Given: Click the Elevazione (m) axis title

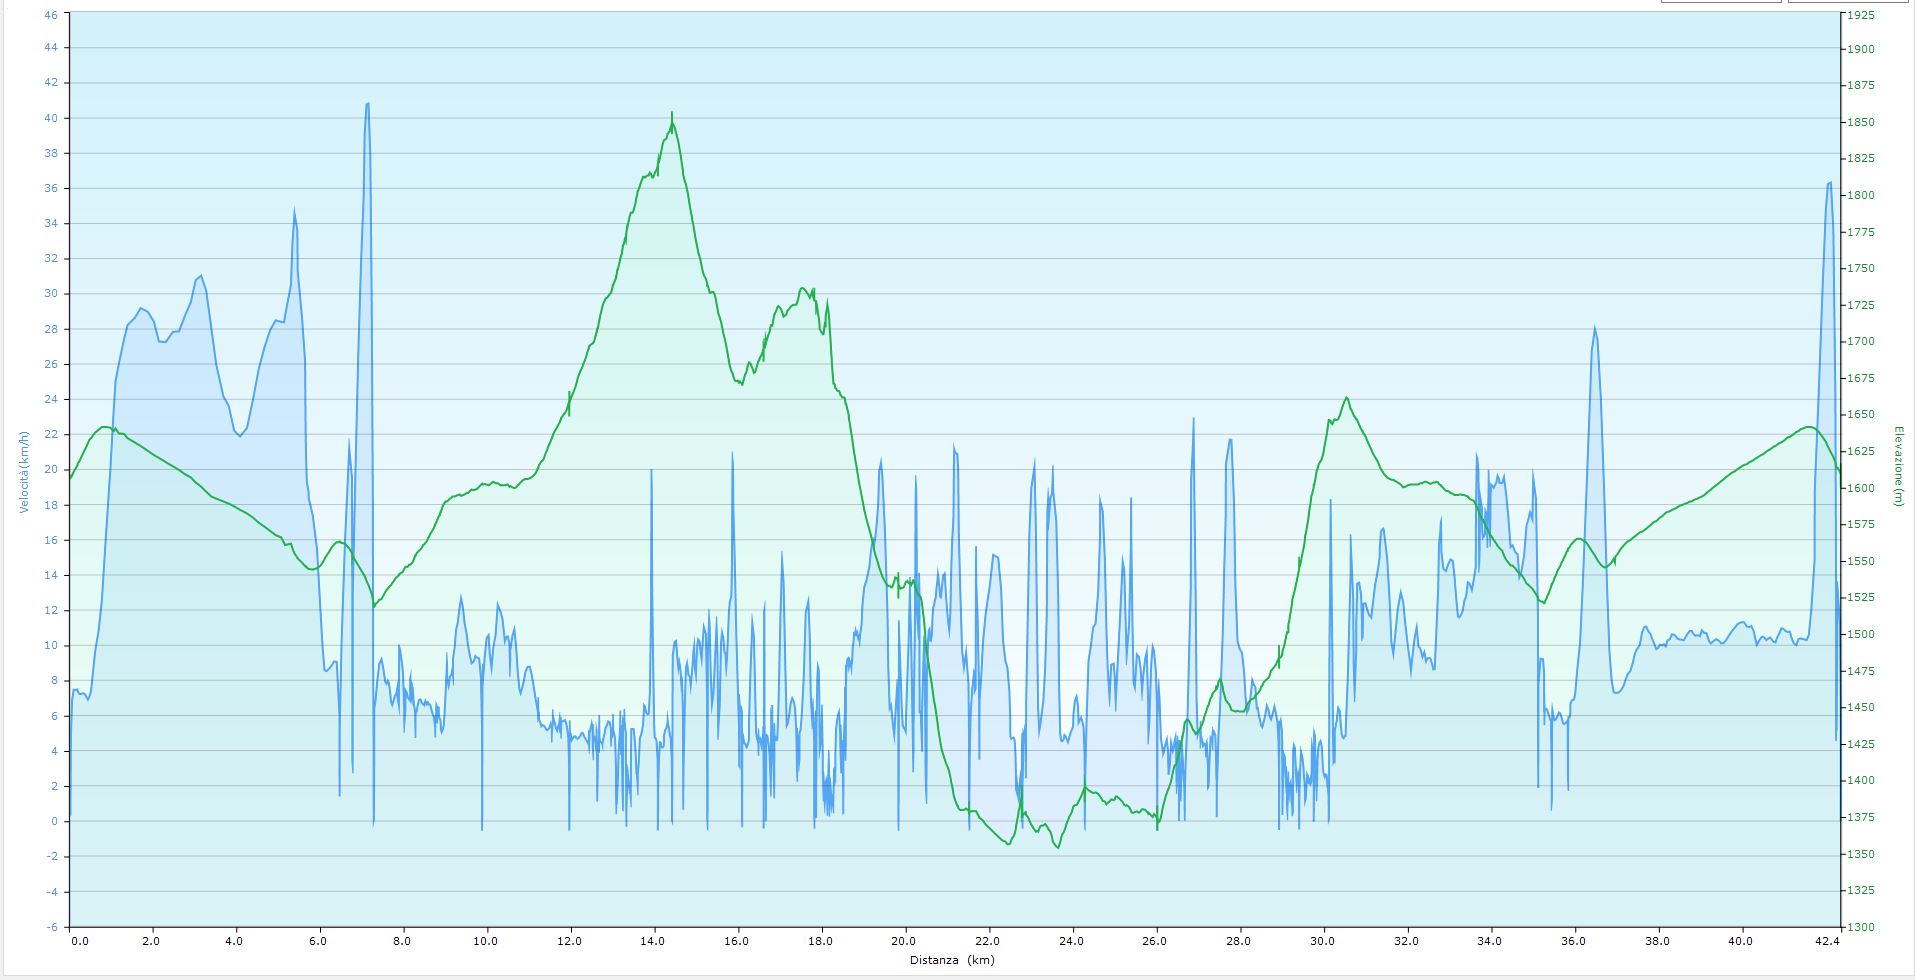Looking at the screenshot, I should [1898, 466].
